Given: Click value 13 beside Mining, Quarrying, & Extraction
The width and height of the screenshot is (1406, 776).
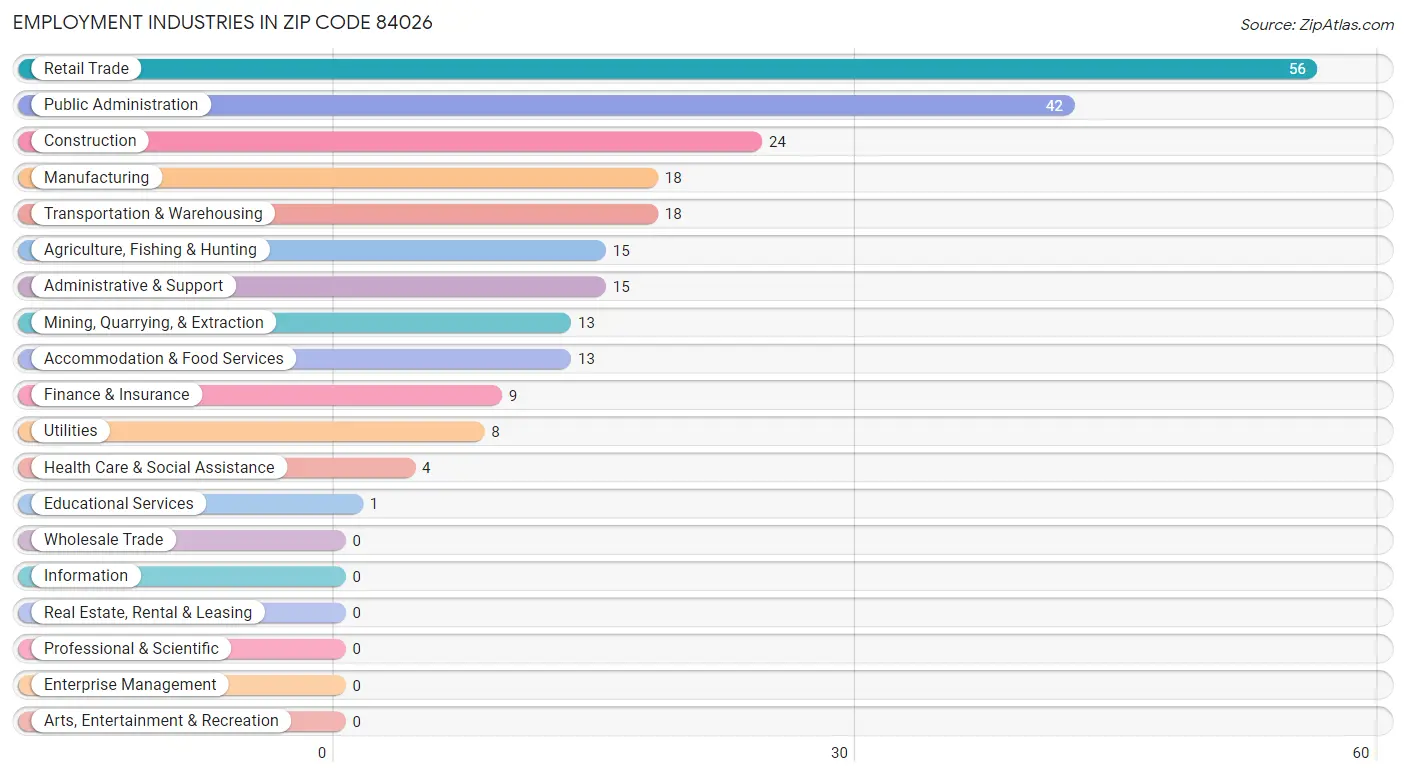Looking at the screenshot, I should pos(586,323).
